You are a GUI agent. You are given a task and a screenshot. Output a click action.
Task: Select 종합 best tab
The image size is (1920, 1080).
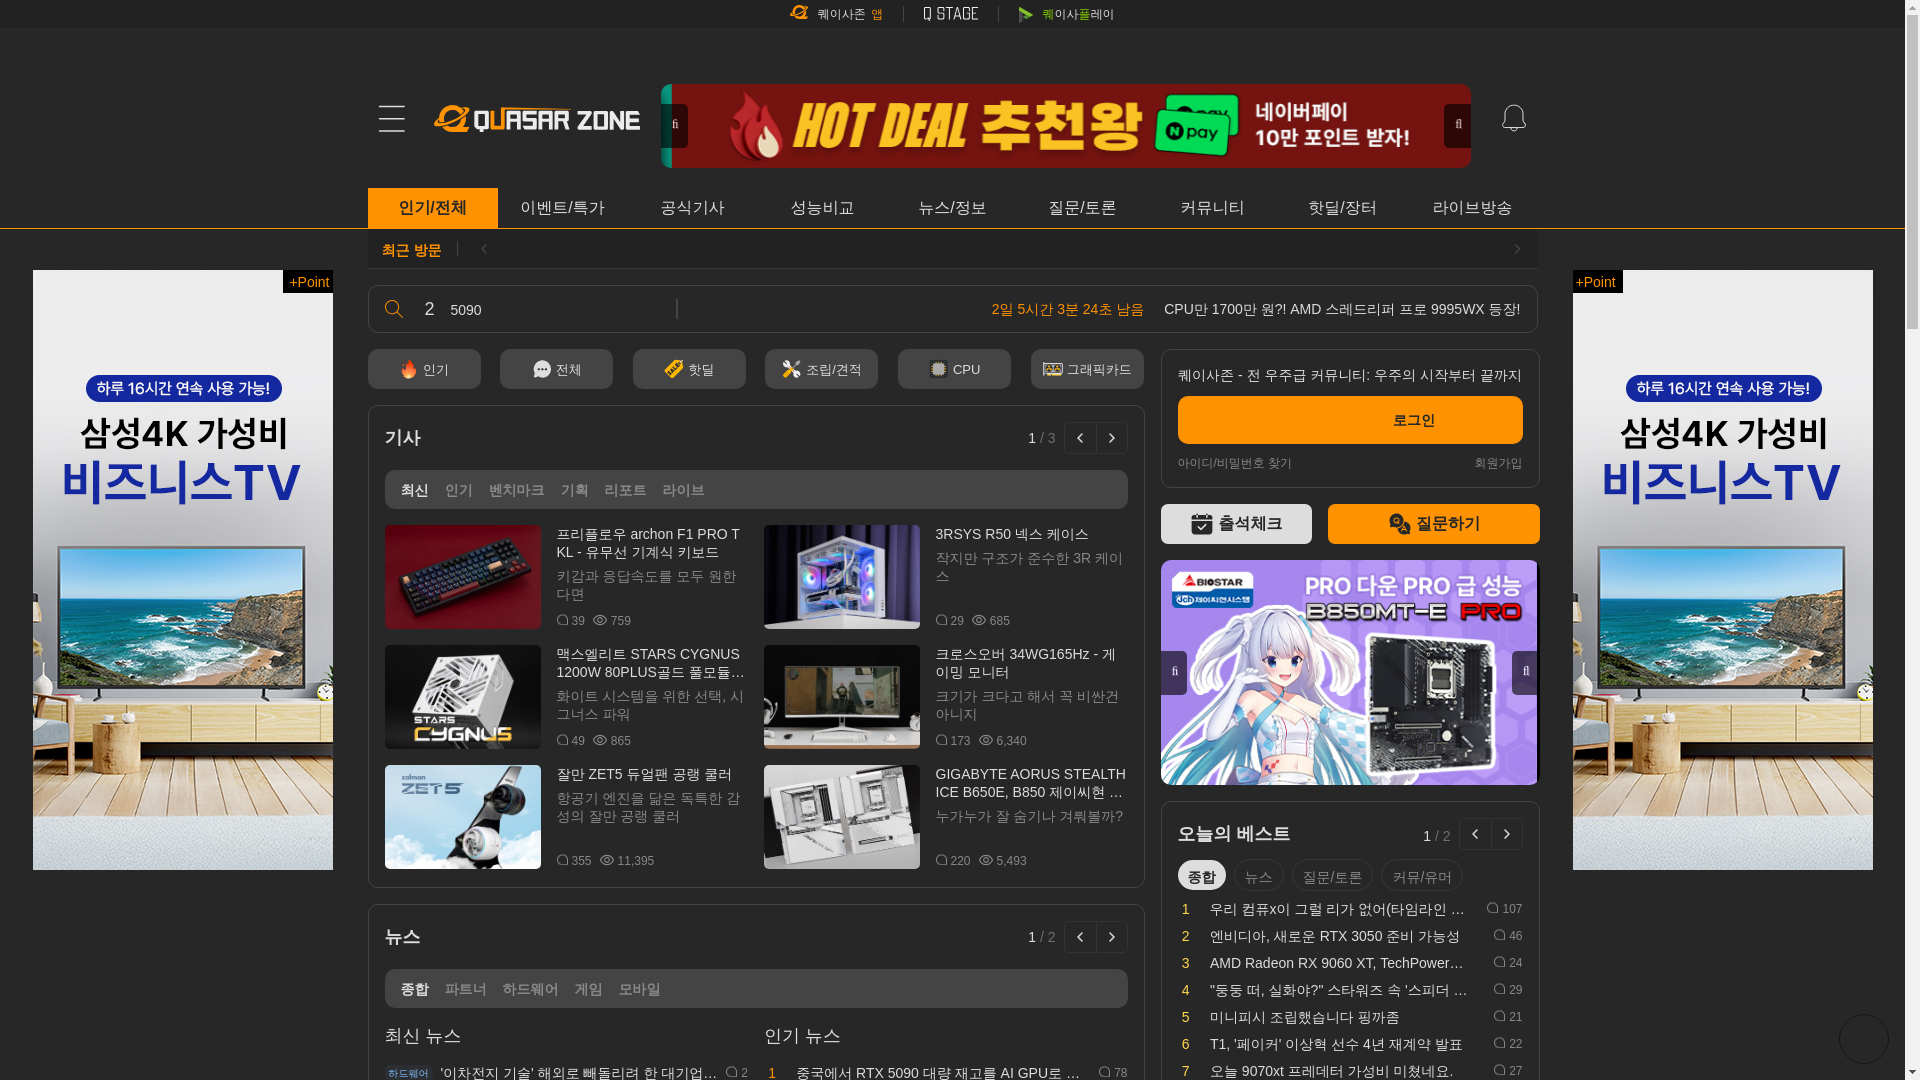pyautogui.click(x=1202, y=876)
